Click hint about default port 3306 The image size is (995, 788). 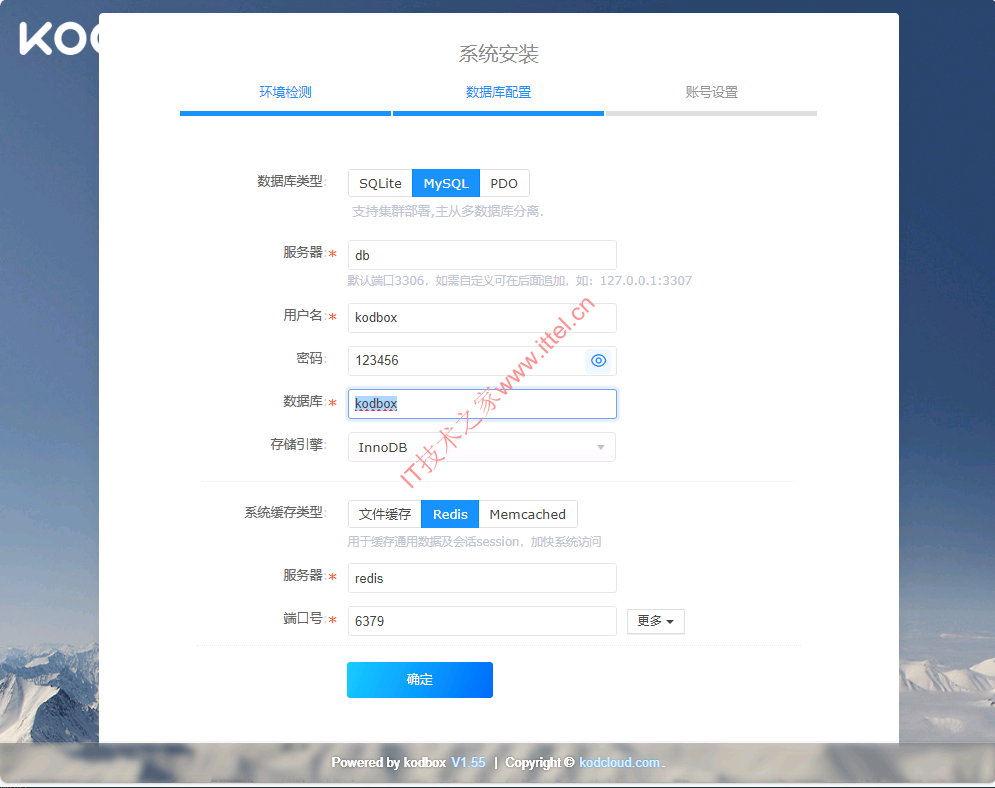(x=519, y=280)
